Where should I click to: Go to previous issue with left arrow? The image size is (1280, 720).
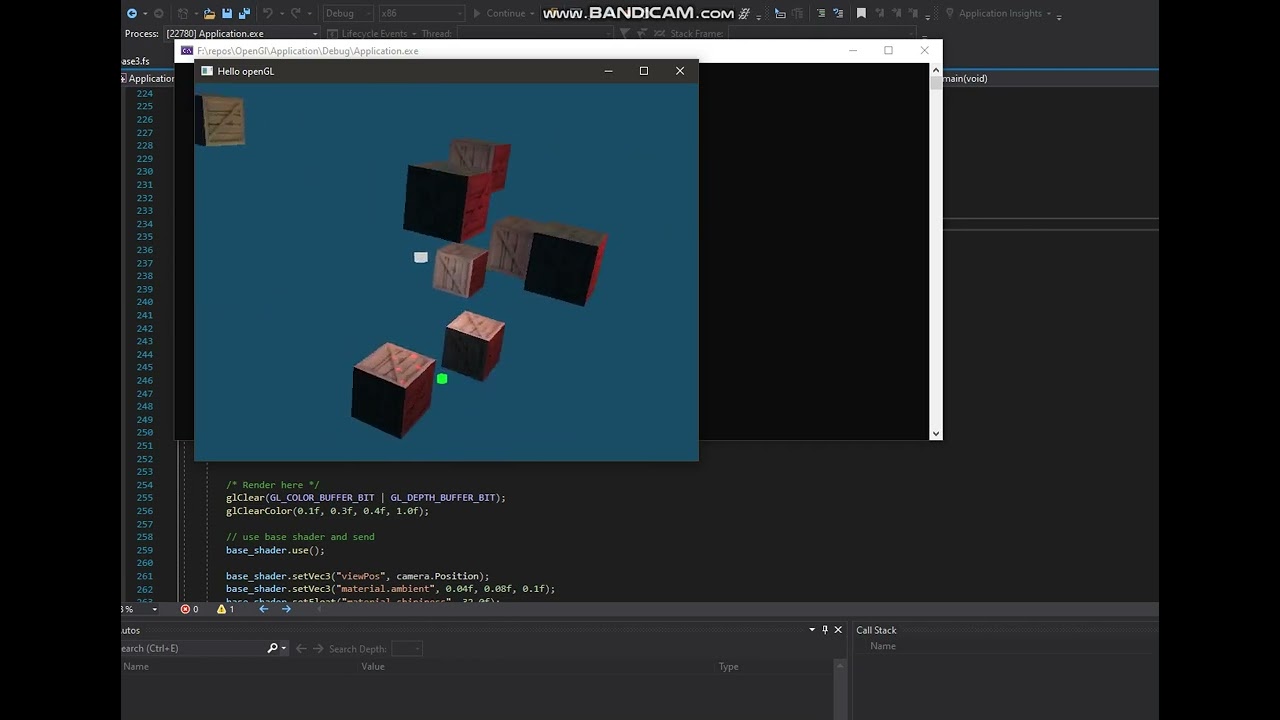click(264, 609)
